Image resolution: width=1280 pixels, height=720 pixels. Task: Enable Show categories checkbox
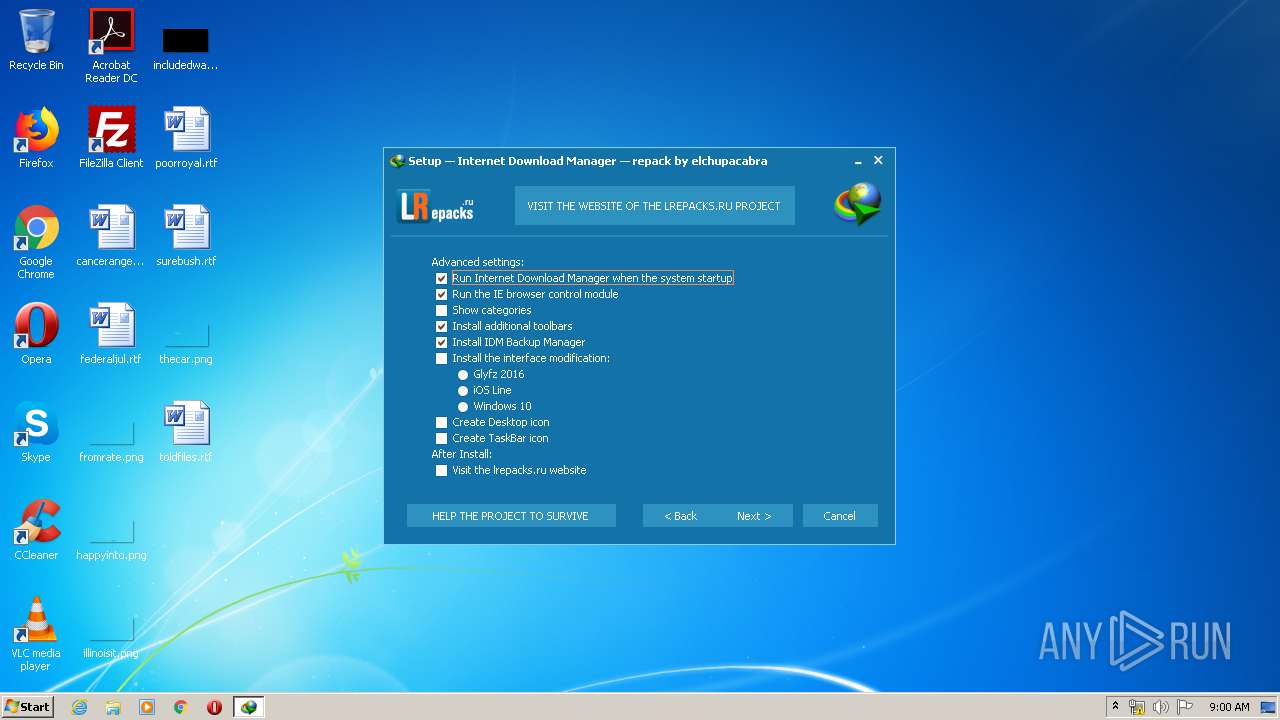coord(441,310)
